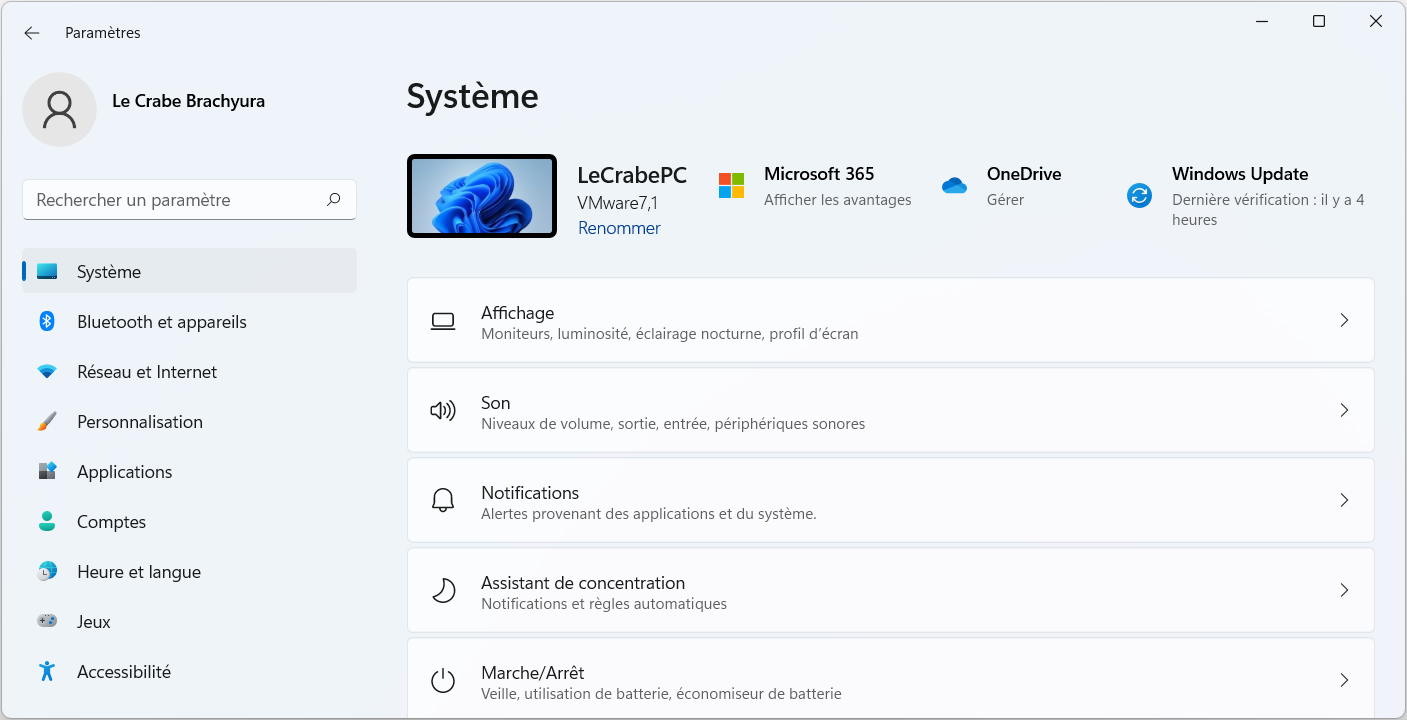Open the Applications section

point(189,471)
